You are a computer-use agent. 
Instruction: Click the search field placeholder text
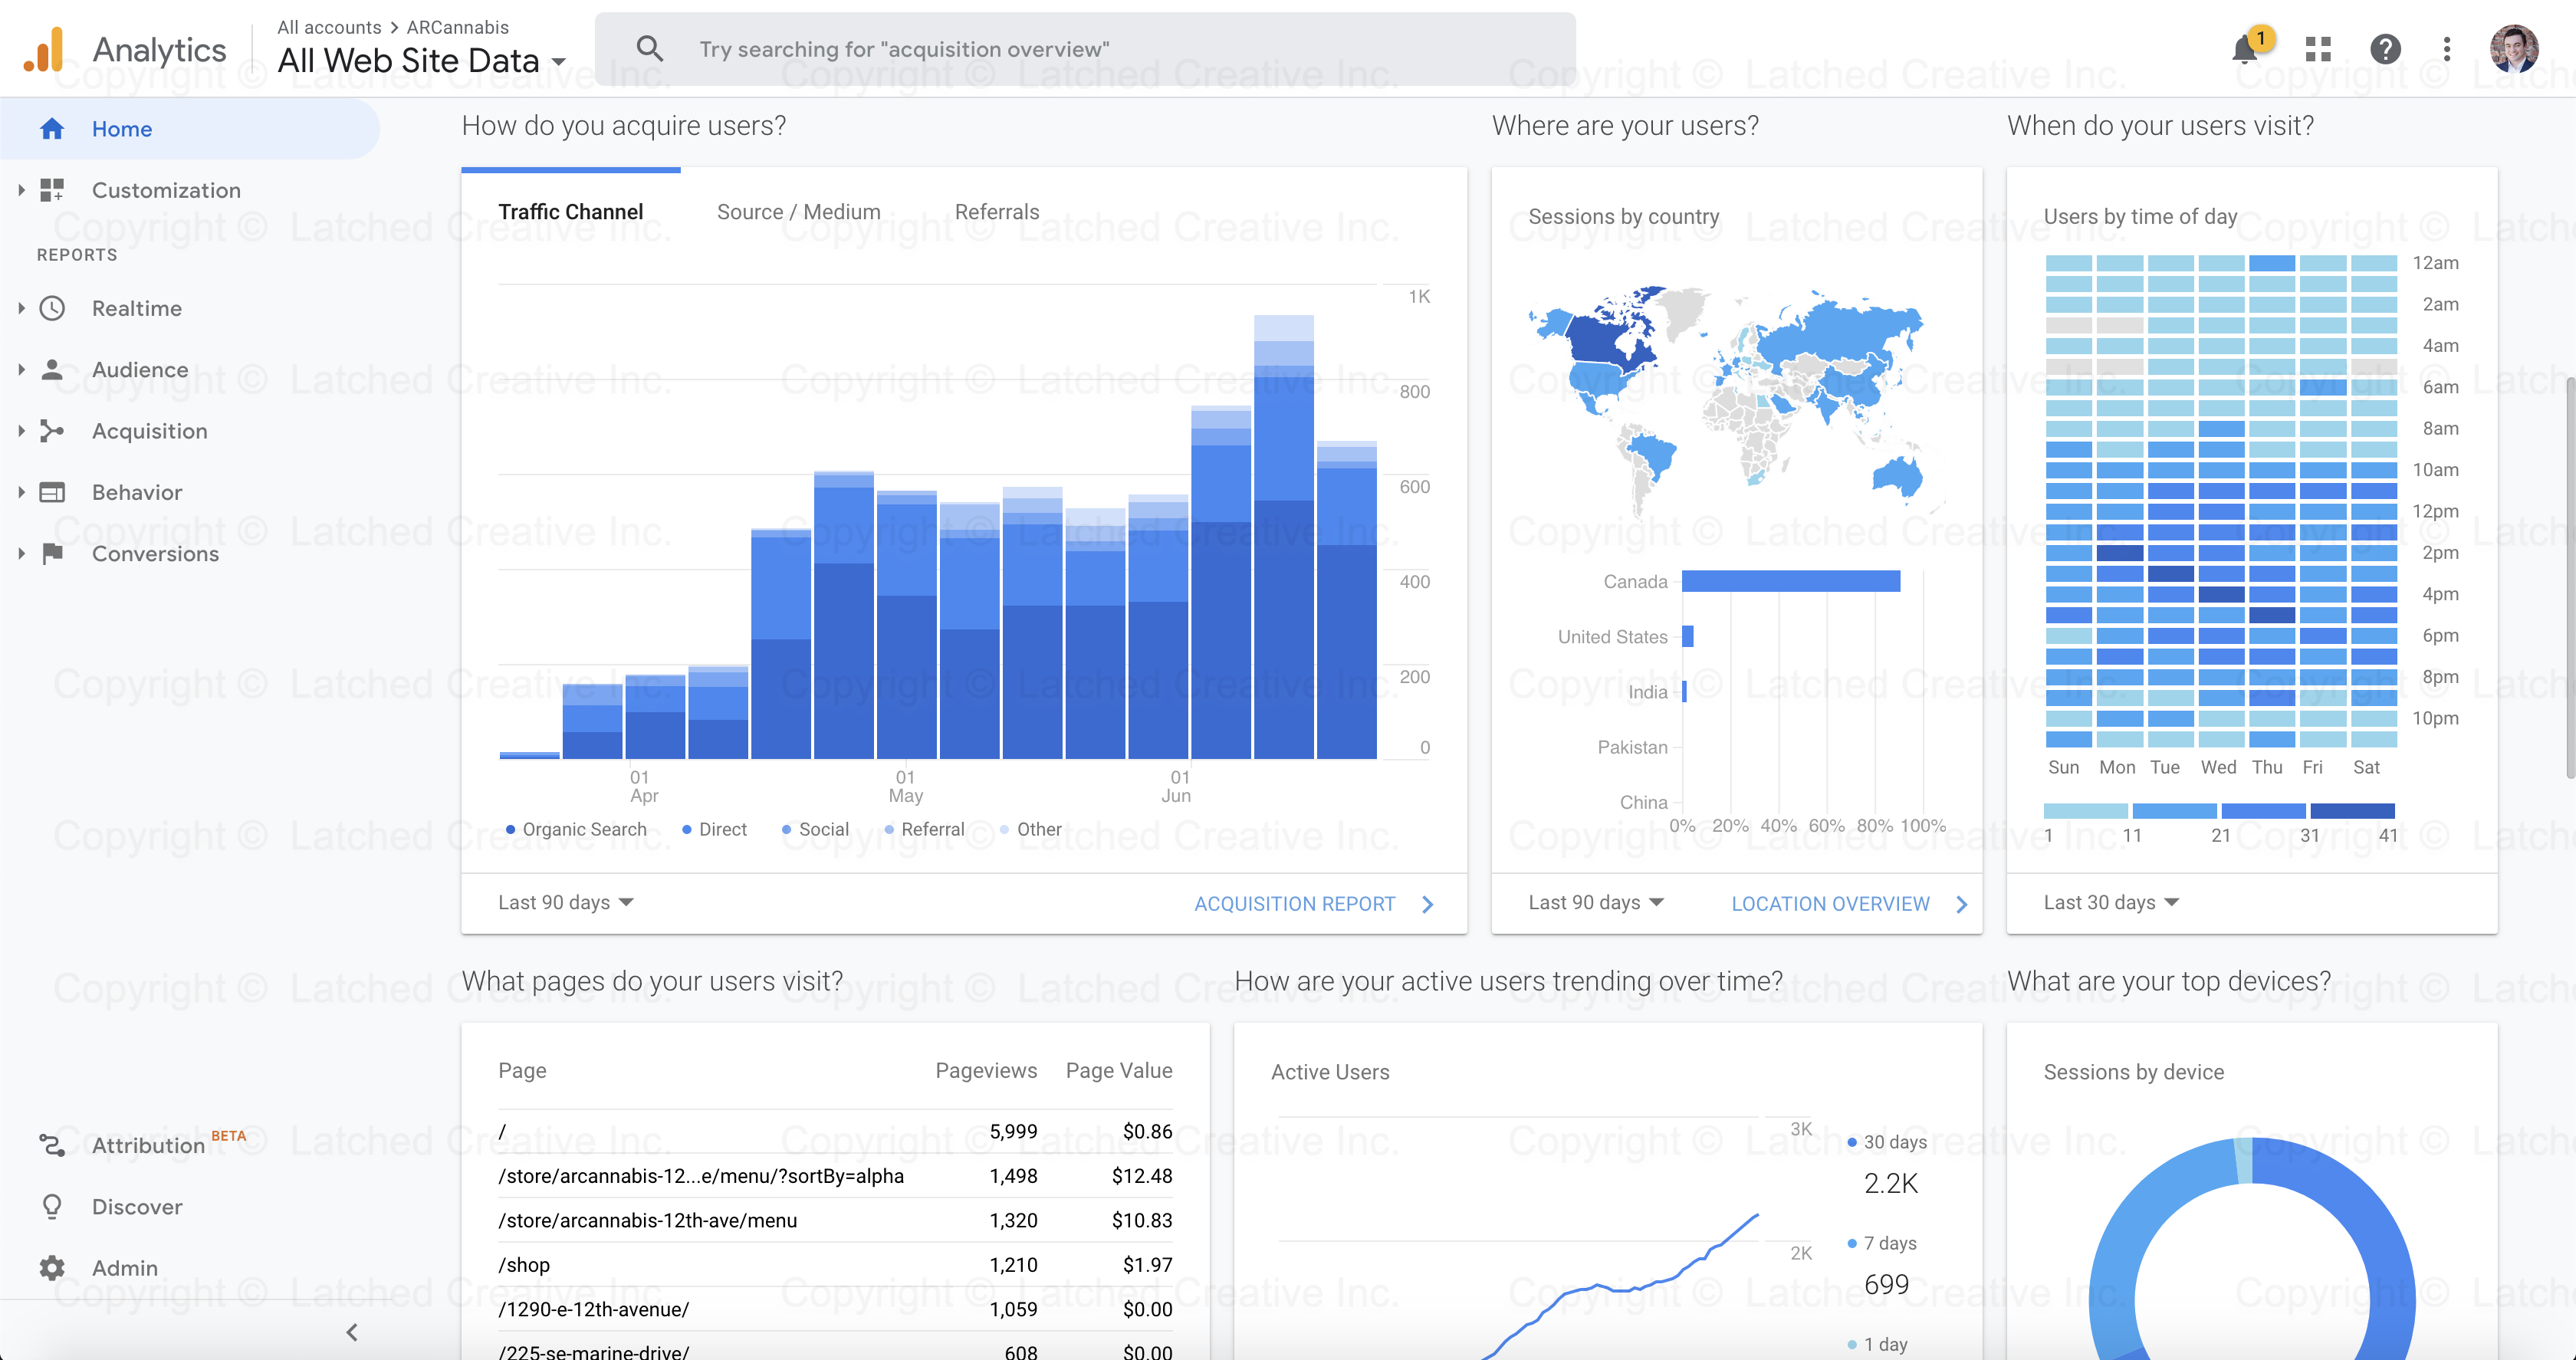click(904, 49)
